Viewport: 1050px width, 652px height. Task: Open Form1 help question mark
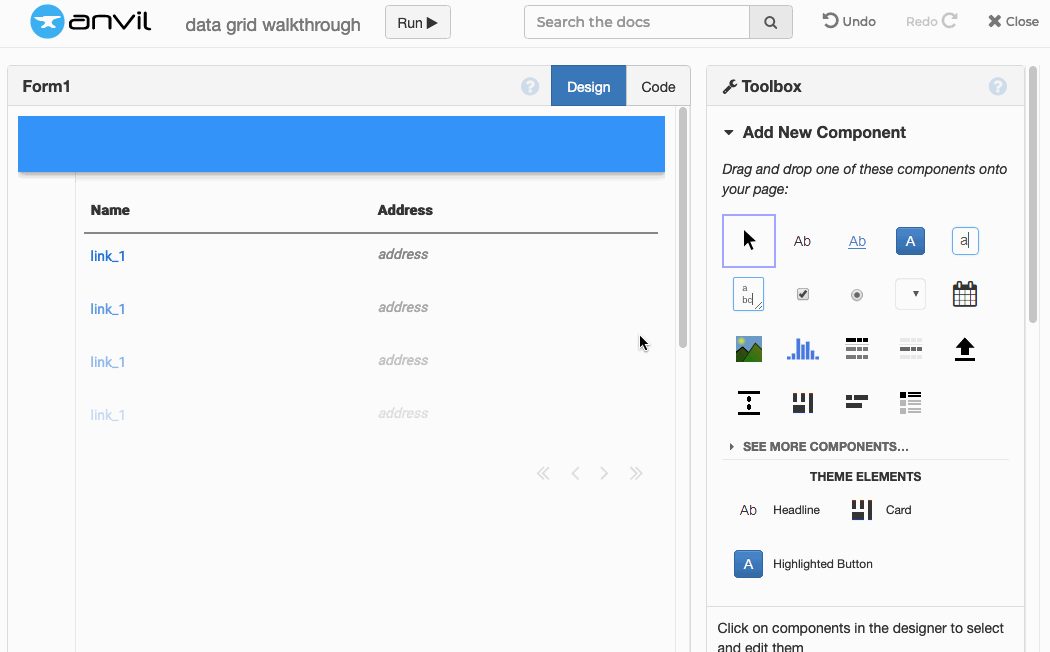coord(530,86)
